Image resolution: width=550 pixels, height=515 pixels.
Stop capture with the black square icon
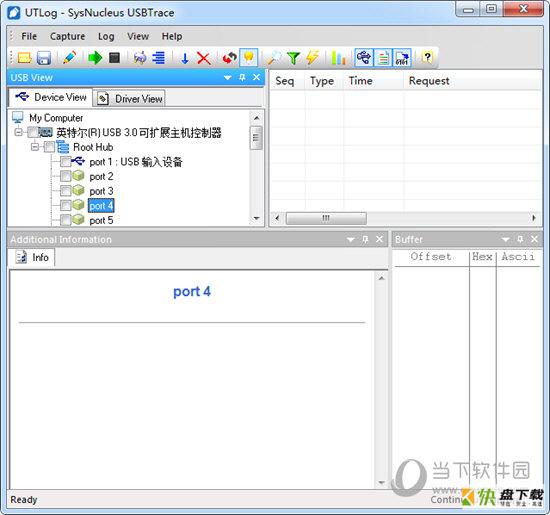[x=114, y=58]
